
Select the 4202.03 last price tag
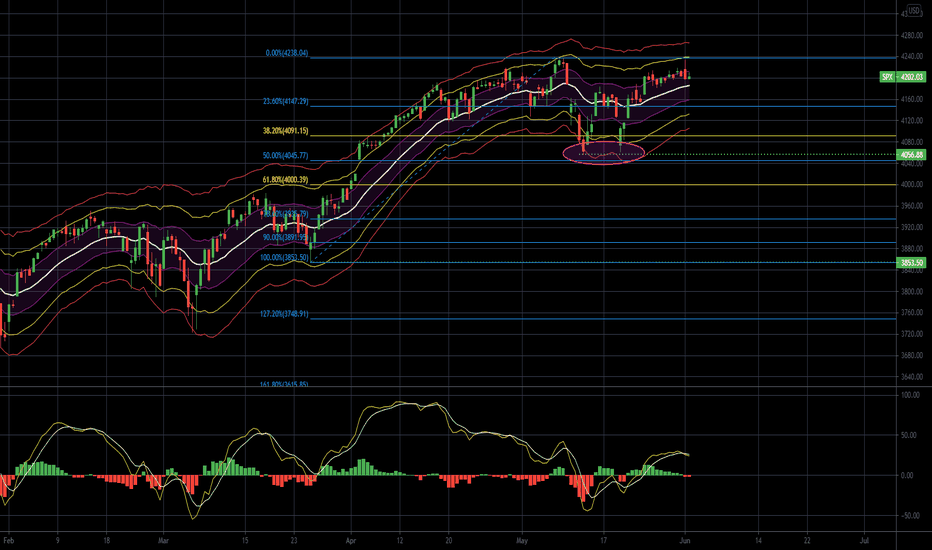point(911,77)
